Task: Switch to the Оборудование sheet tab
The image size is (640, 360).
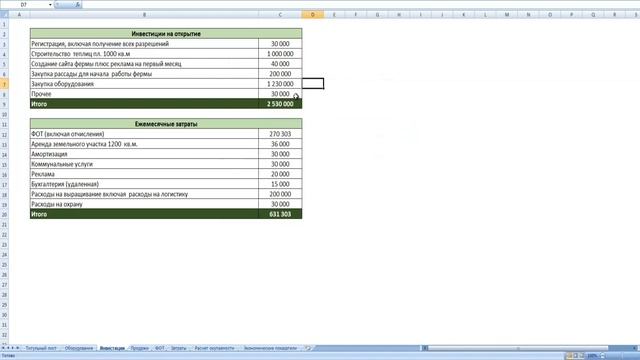Action: click(x=79, y=348)
